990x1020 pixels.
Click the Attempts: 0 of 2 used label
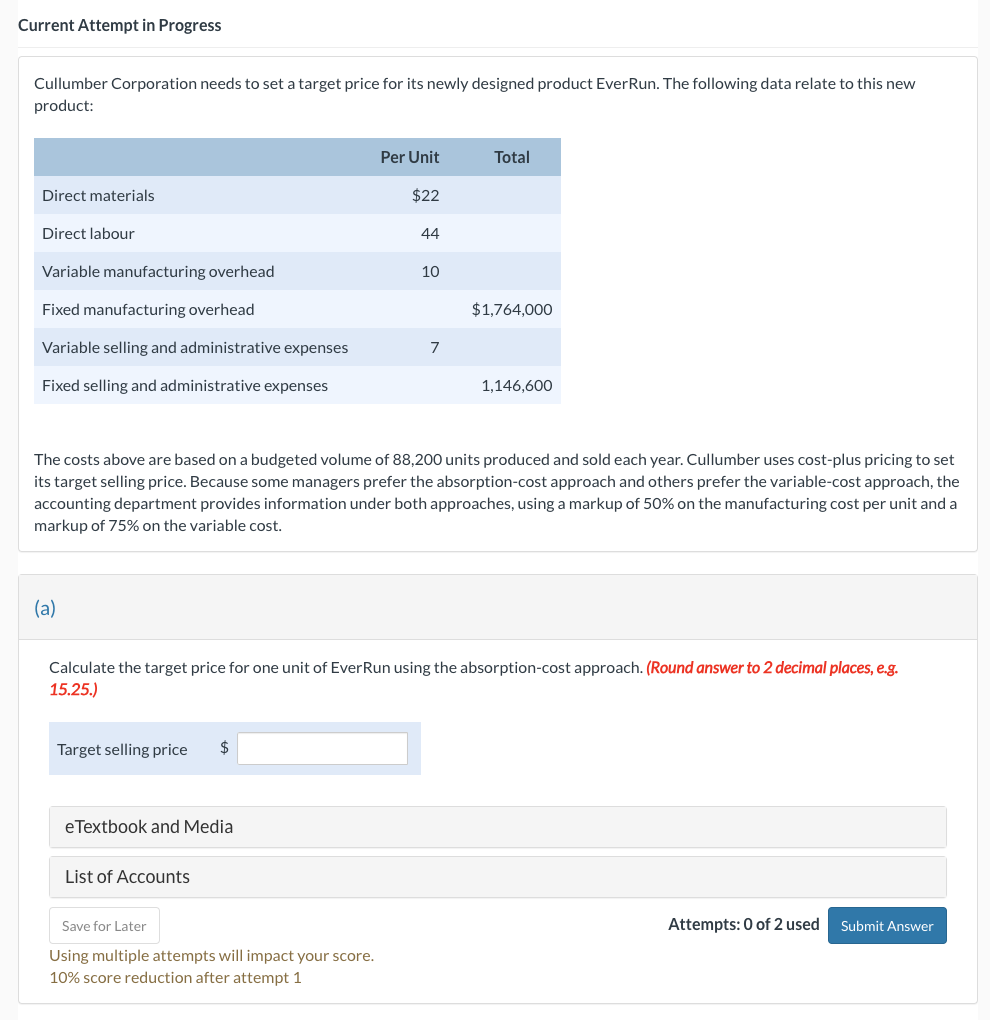(x=744, y=924)
